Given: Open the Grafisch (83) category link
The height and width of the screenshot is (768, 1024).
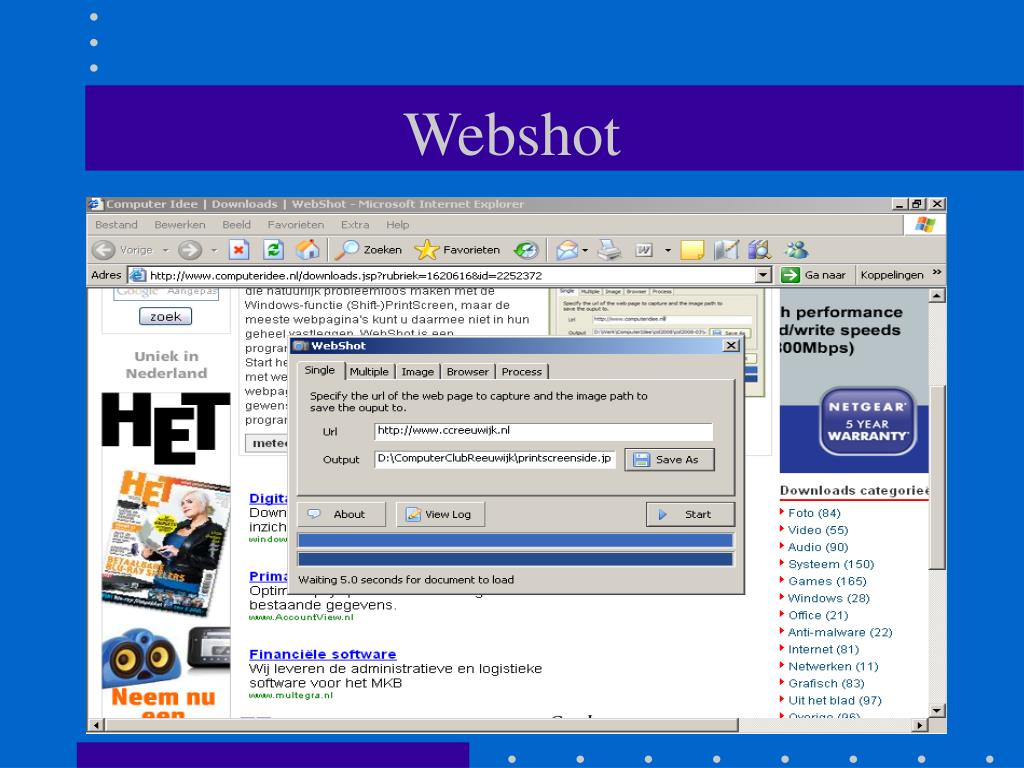Looking at the screenshot, I should [x=825, y=682].
